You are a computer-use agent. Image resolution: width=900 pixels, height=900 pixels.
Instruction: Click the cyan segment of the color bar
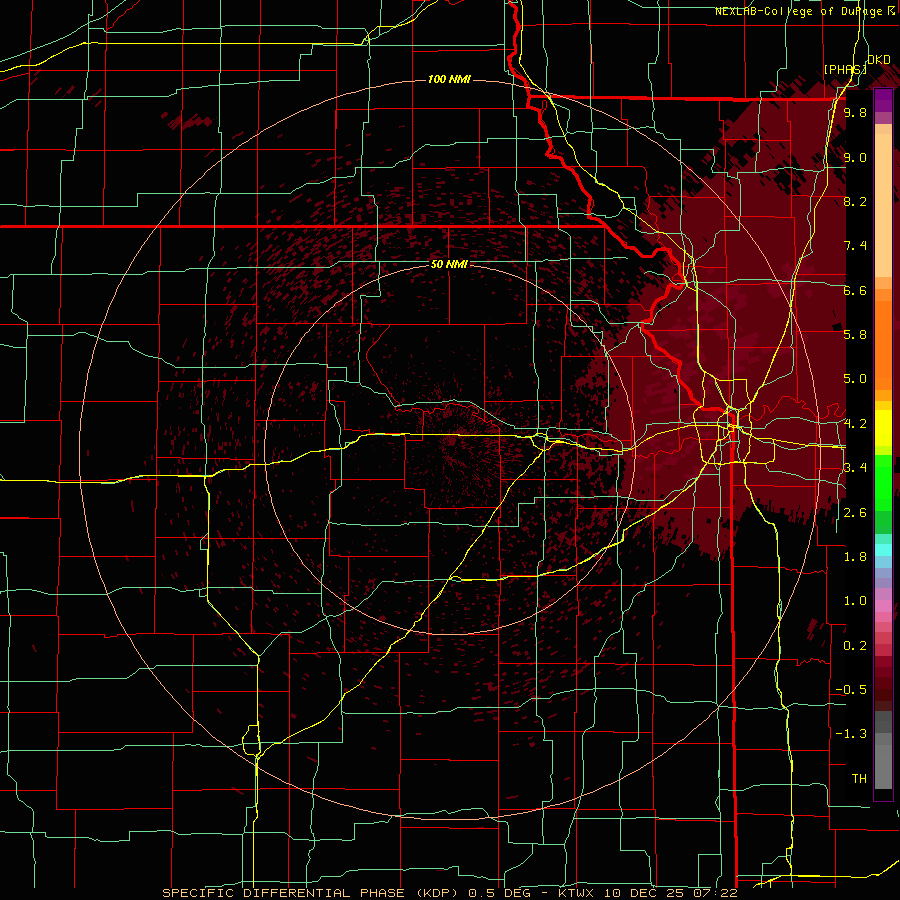(x=883, y=550)
